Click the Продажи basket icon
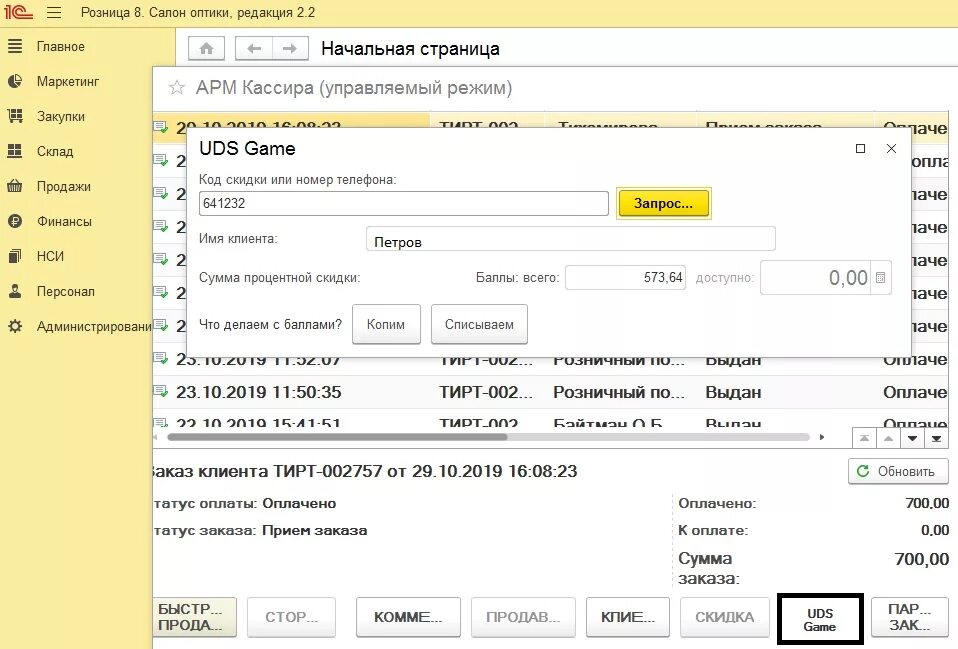Image resolution: width=958 pixels, height=649 pixels. point(15,186)
